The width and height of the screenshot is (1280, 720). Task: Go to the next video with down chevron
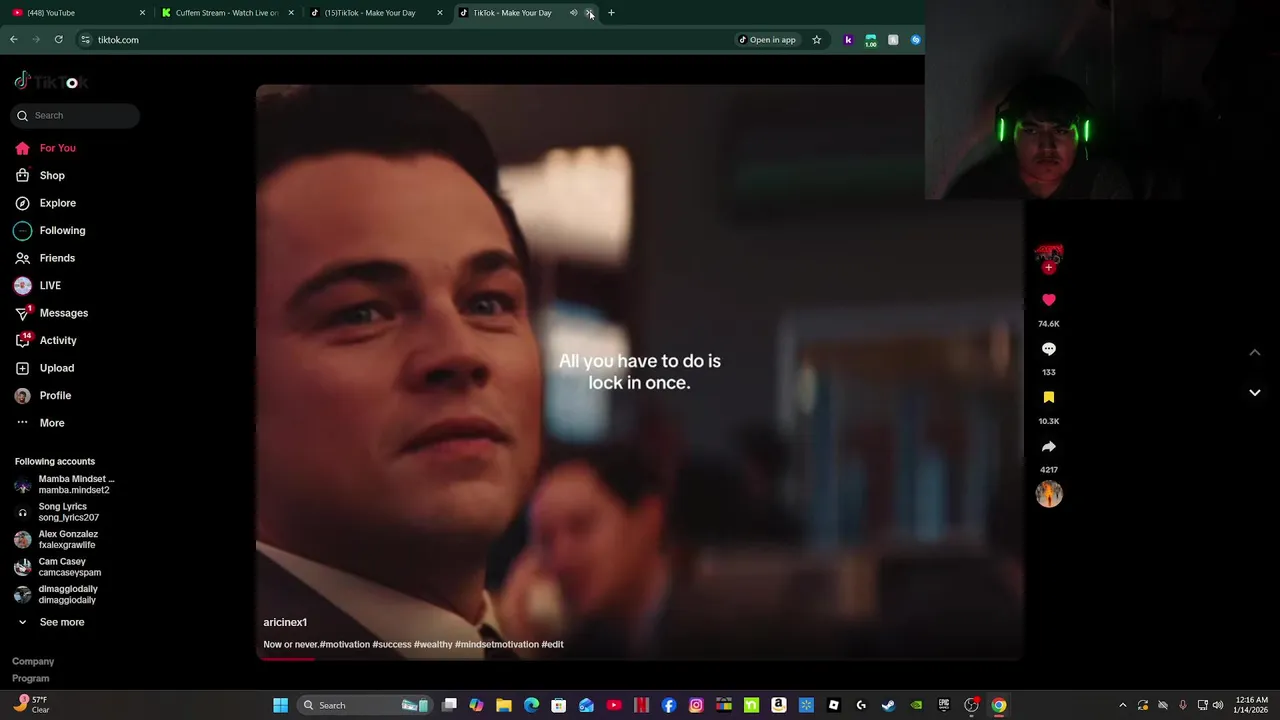pyautogui.click(x=1254, y=393)
